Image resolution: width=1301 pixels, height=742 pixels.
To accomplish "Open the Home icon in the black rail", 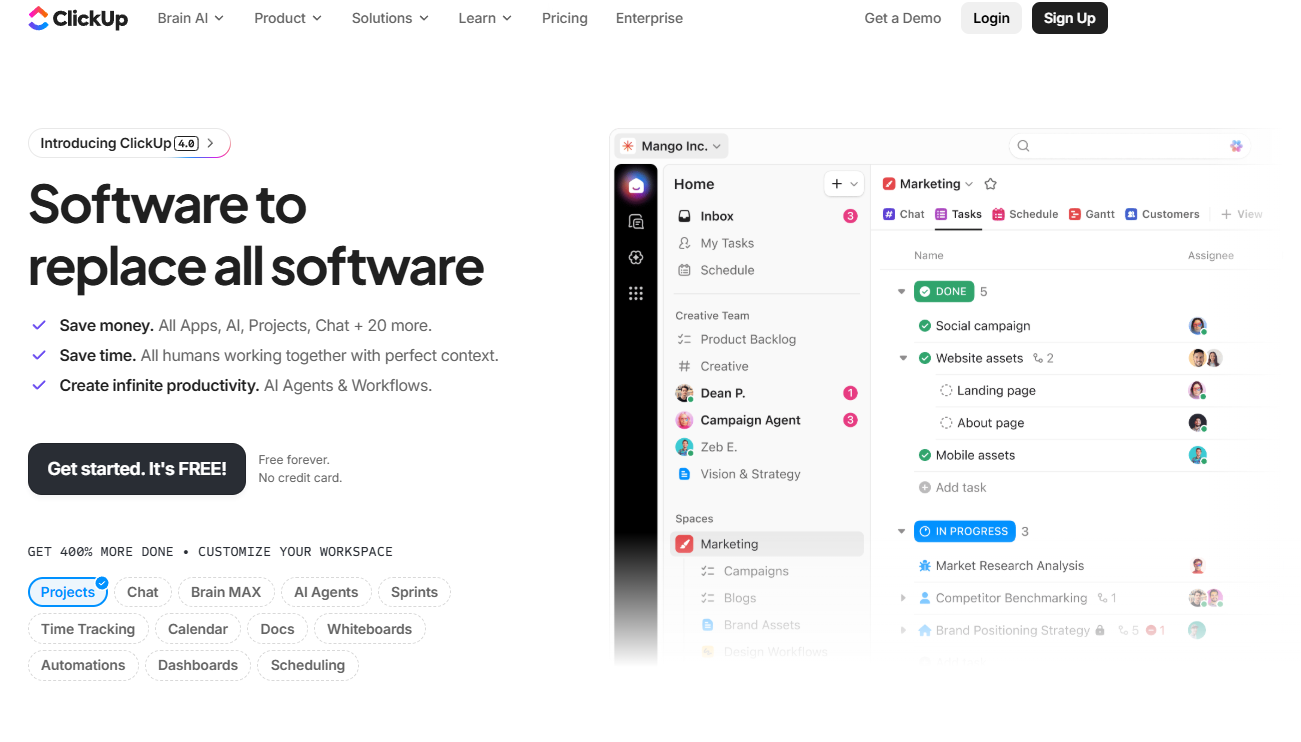I will click(x=636, y=185).
